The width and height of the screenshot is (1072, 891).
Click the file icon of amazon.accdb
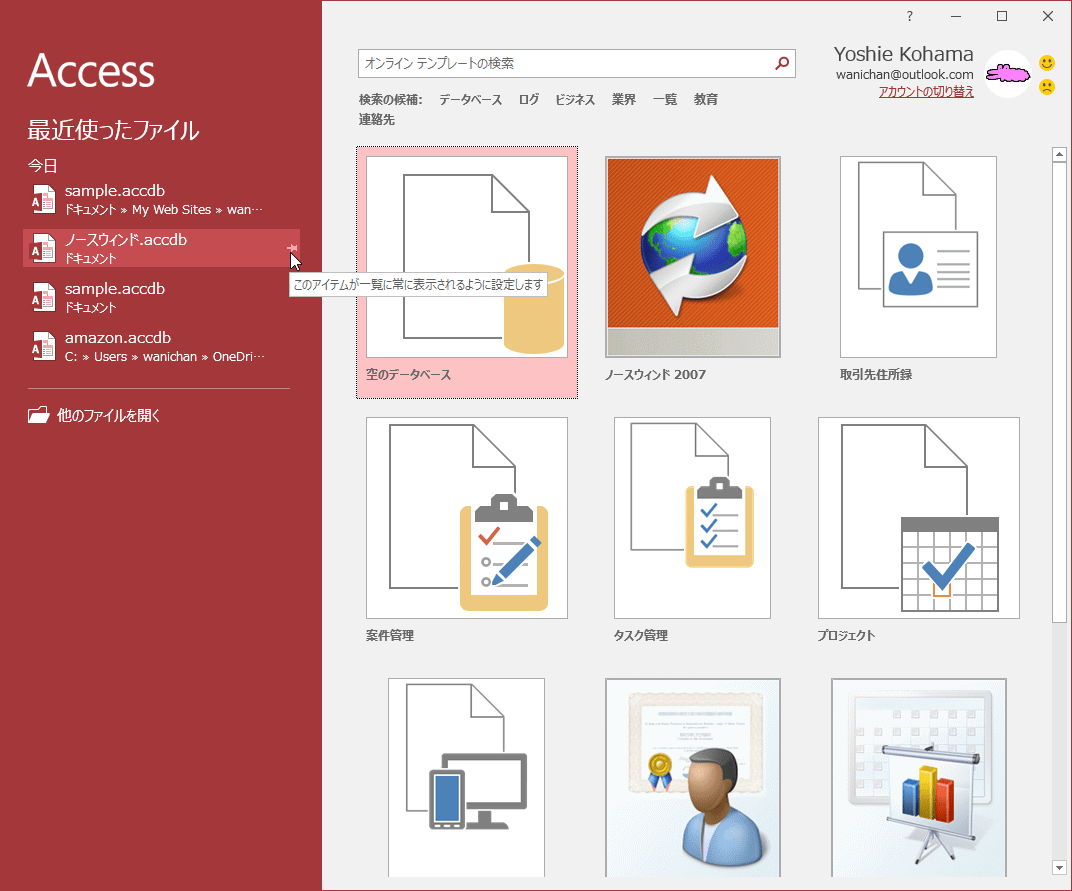coord(44,346)
